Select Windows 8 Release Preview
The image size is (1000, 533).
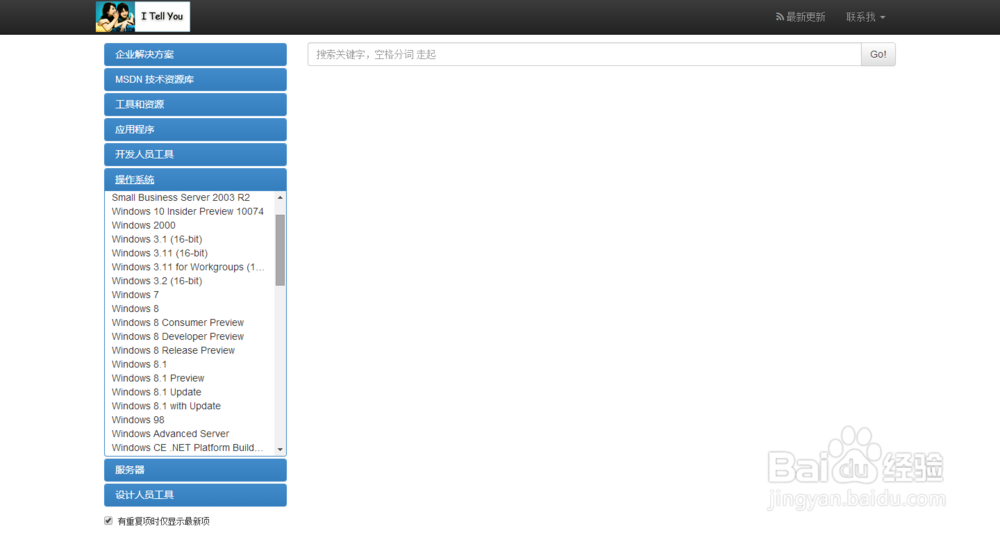[173, 351]
